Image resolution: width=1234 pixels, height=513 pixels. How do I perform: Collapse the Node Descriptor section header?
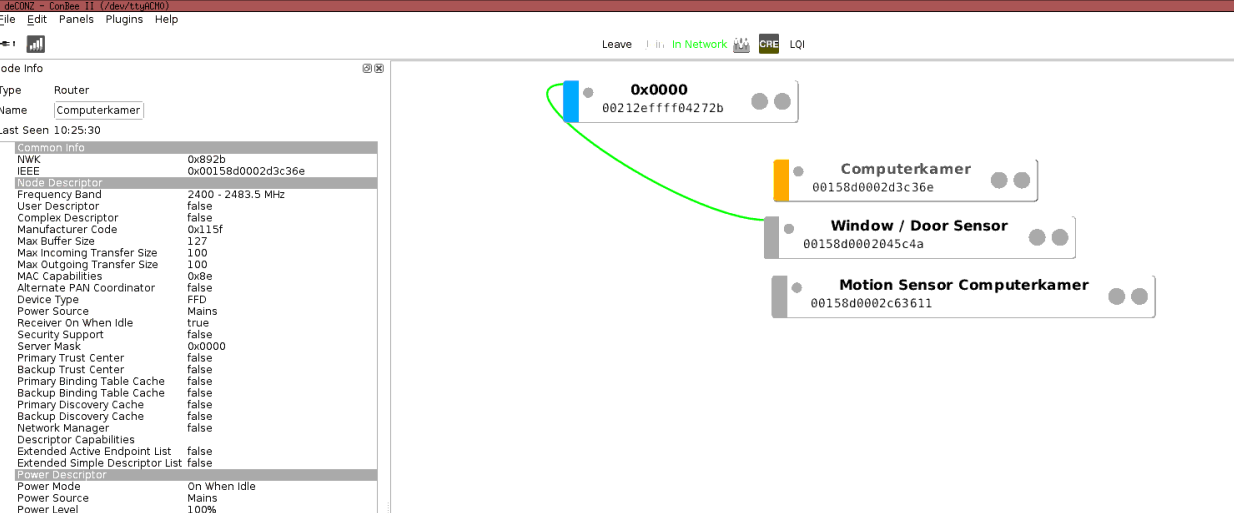click(x=196, y=183)
